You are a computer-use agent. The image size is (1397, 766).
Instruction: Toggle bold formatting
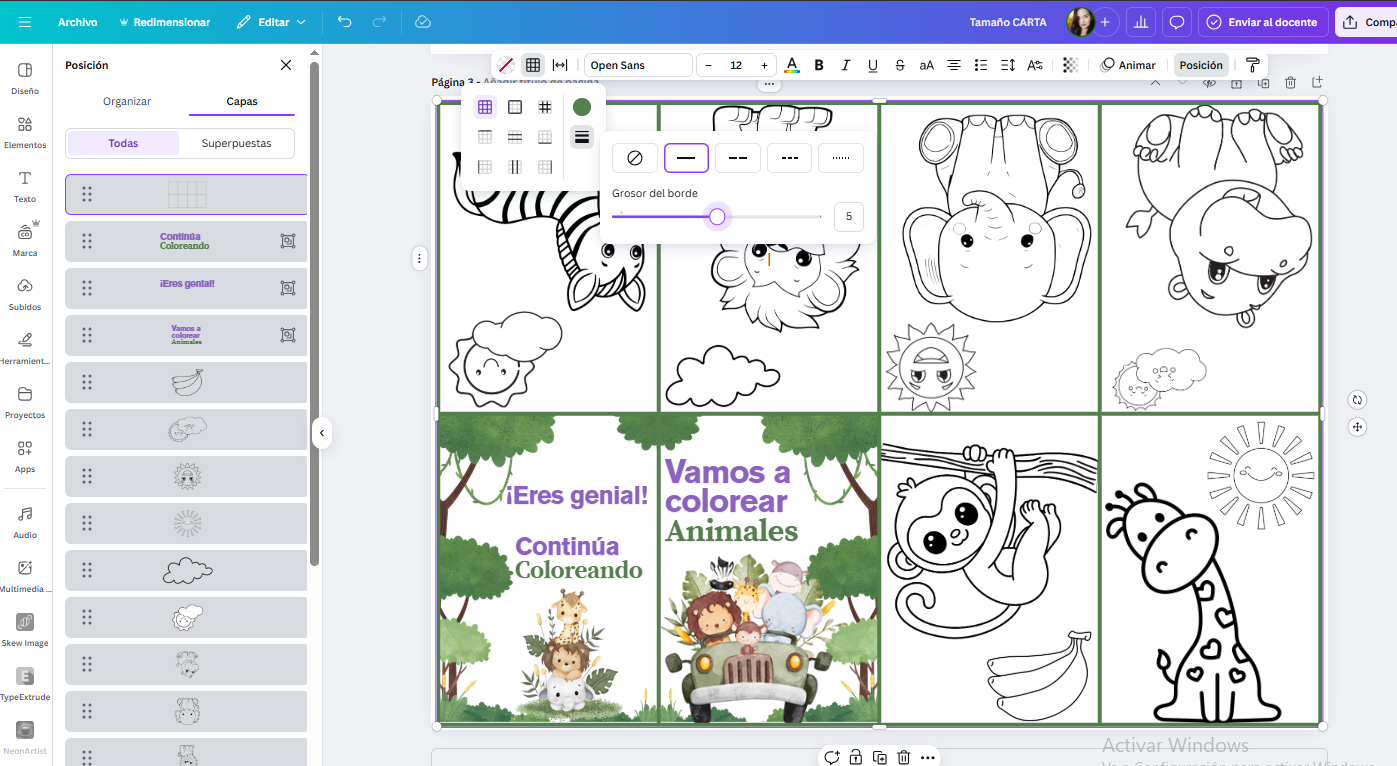pyautogui.click(x=819, y=65)
